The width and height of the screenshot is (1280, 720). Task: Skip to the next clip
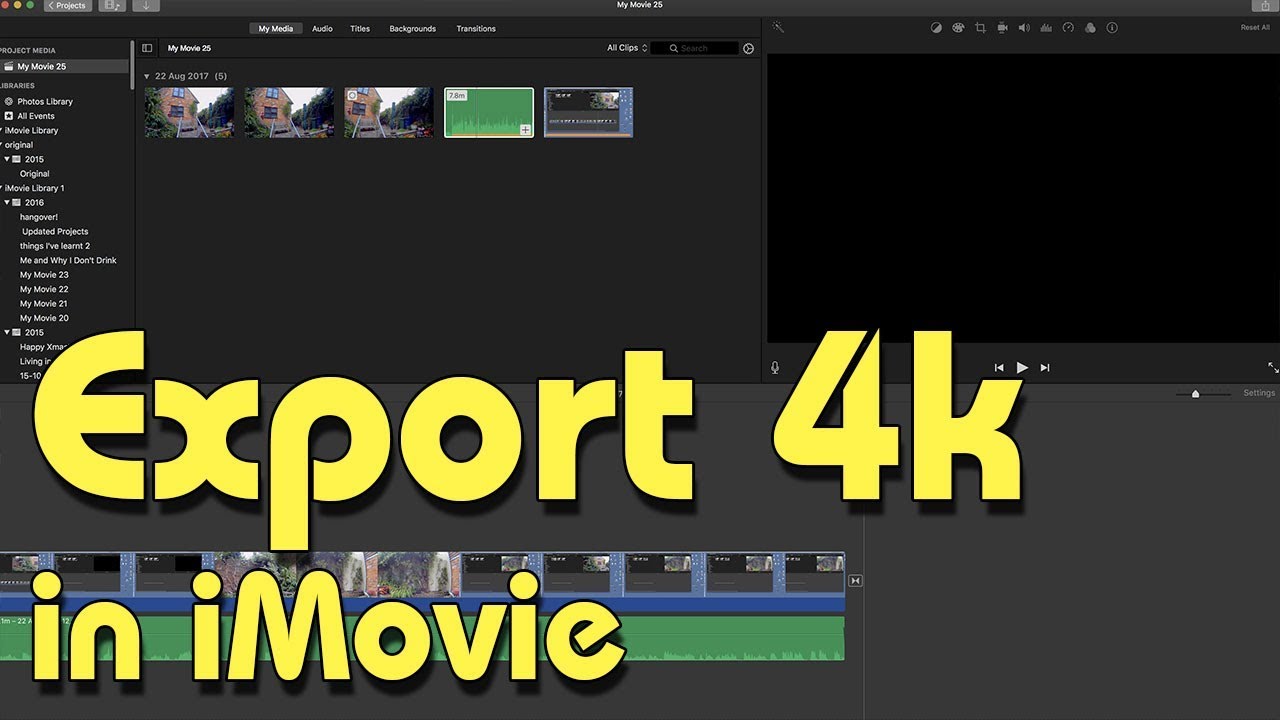click(x=1045, y=368)
